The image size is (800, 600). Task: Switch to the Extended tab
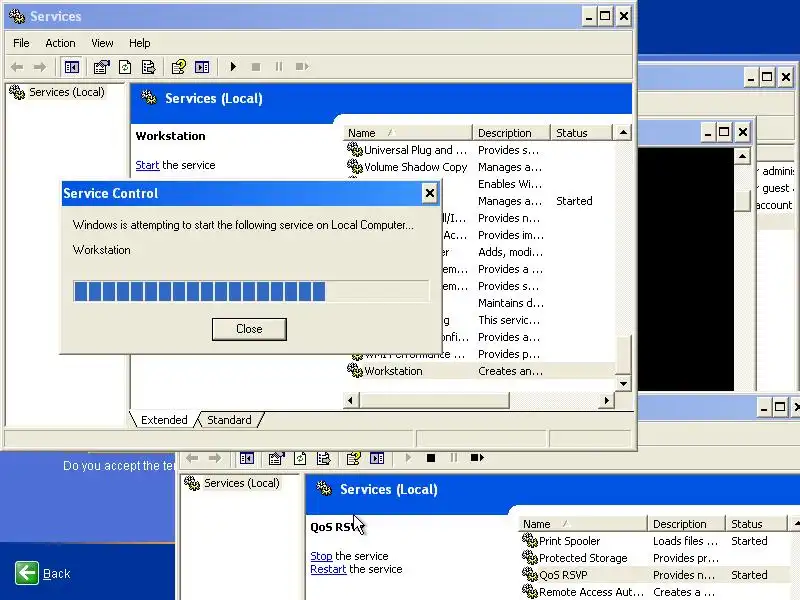pos(164,420)
